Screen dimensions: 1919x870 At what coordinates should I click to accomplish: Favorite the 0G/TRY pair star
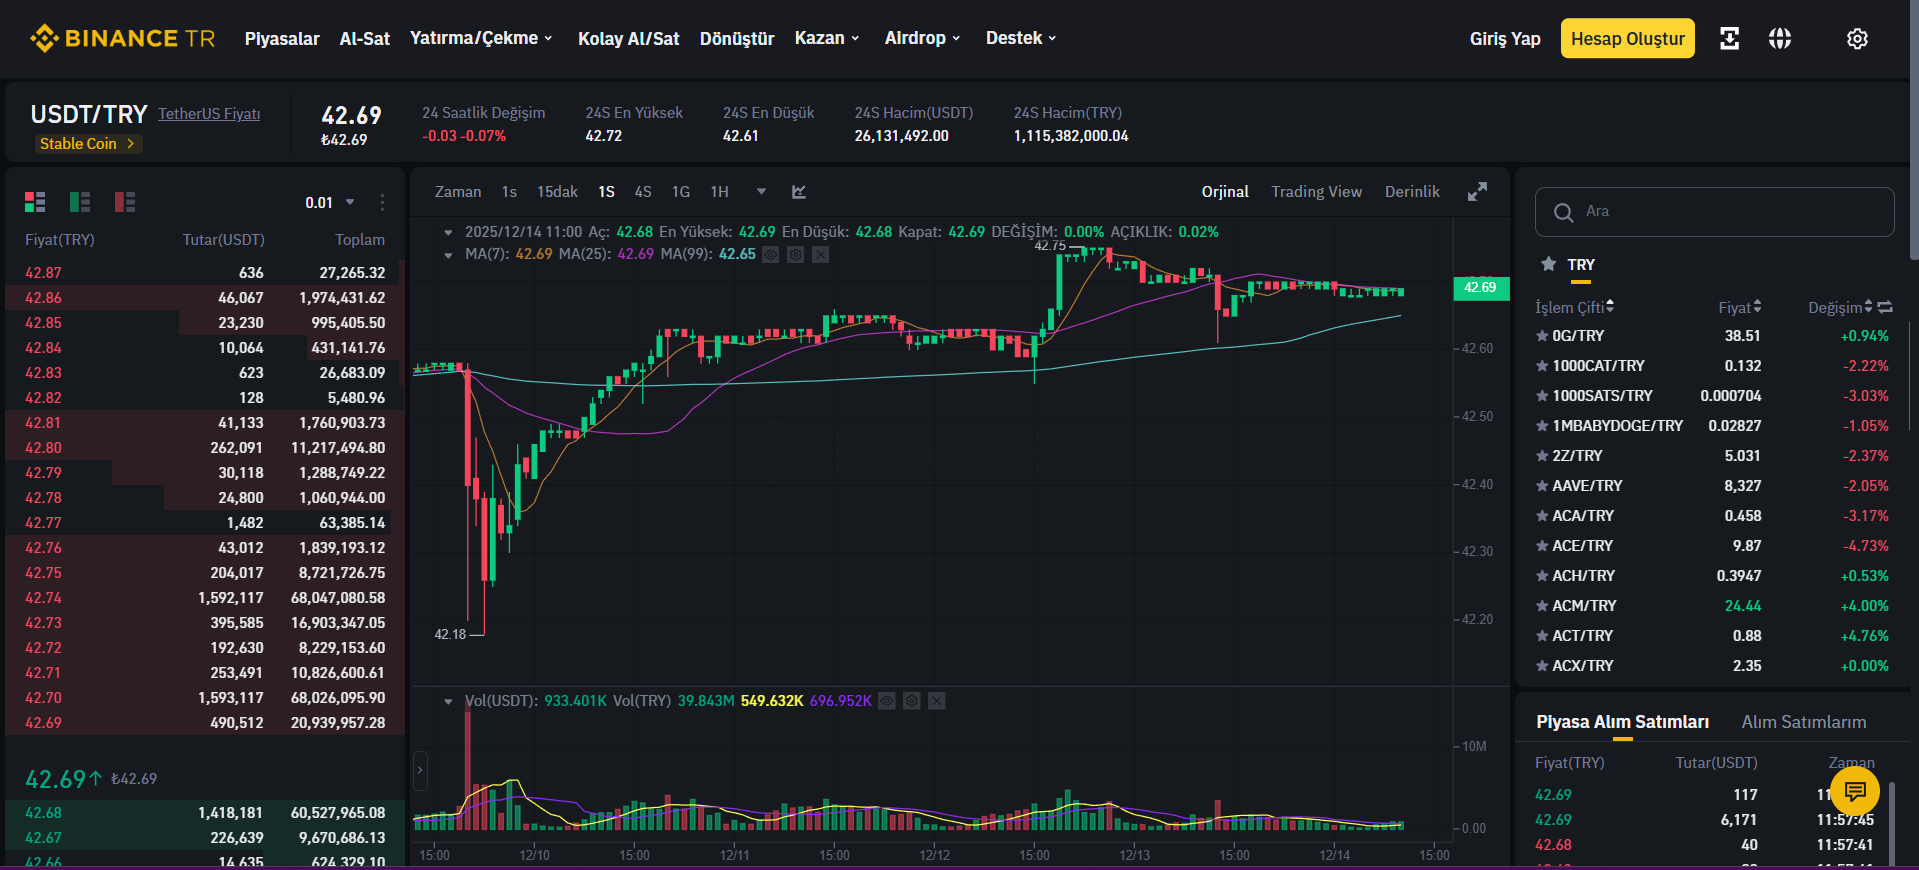[x=1542, y=336]
